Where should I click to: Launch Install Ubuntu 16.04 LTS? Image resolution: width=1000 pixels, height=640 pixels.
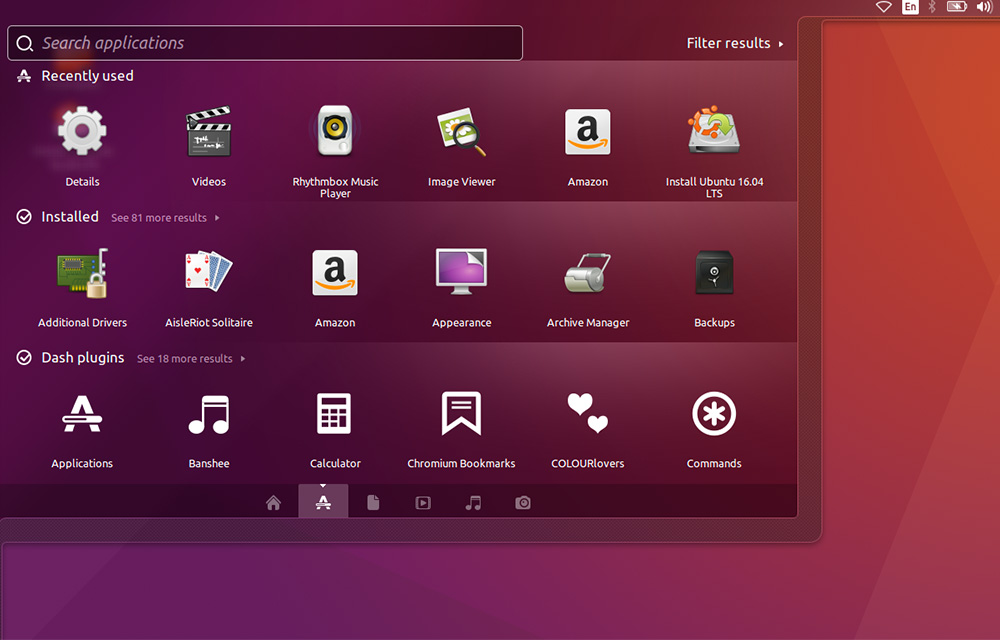tap(714, 133)
